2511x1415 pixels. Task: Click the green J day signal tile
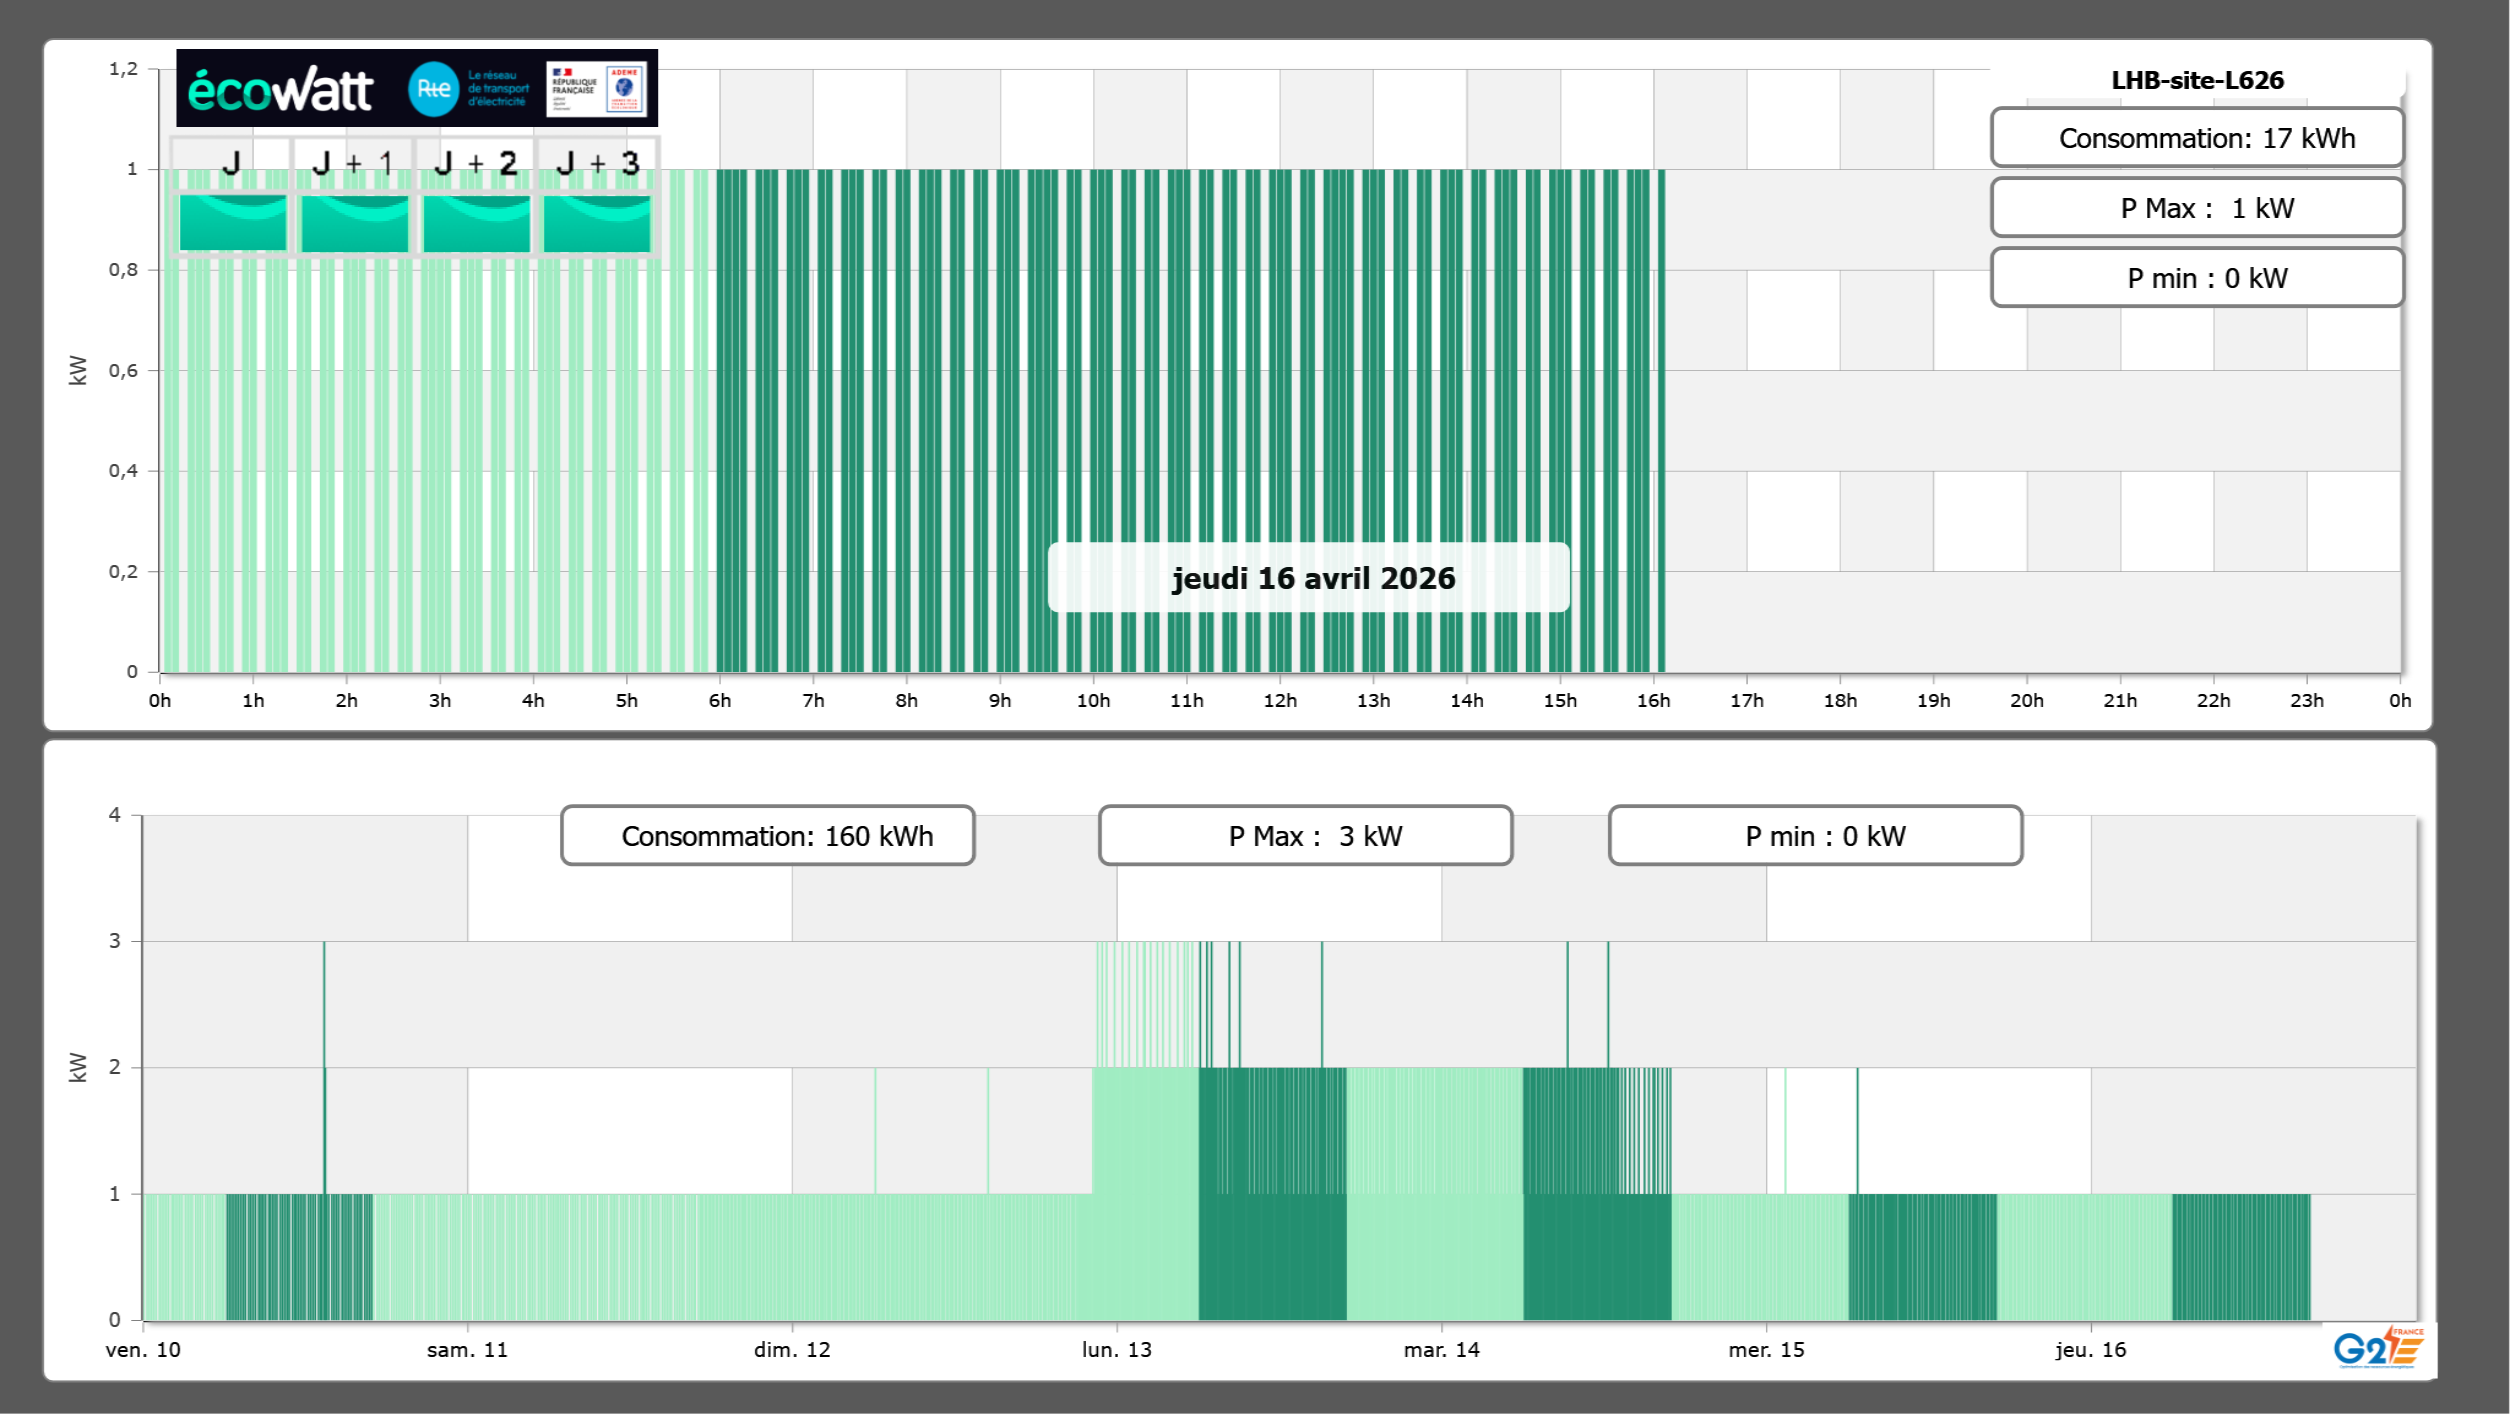tap(232, 222)
